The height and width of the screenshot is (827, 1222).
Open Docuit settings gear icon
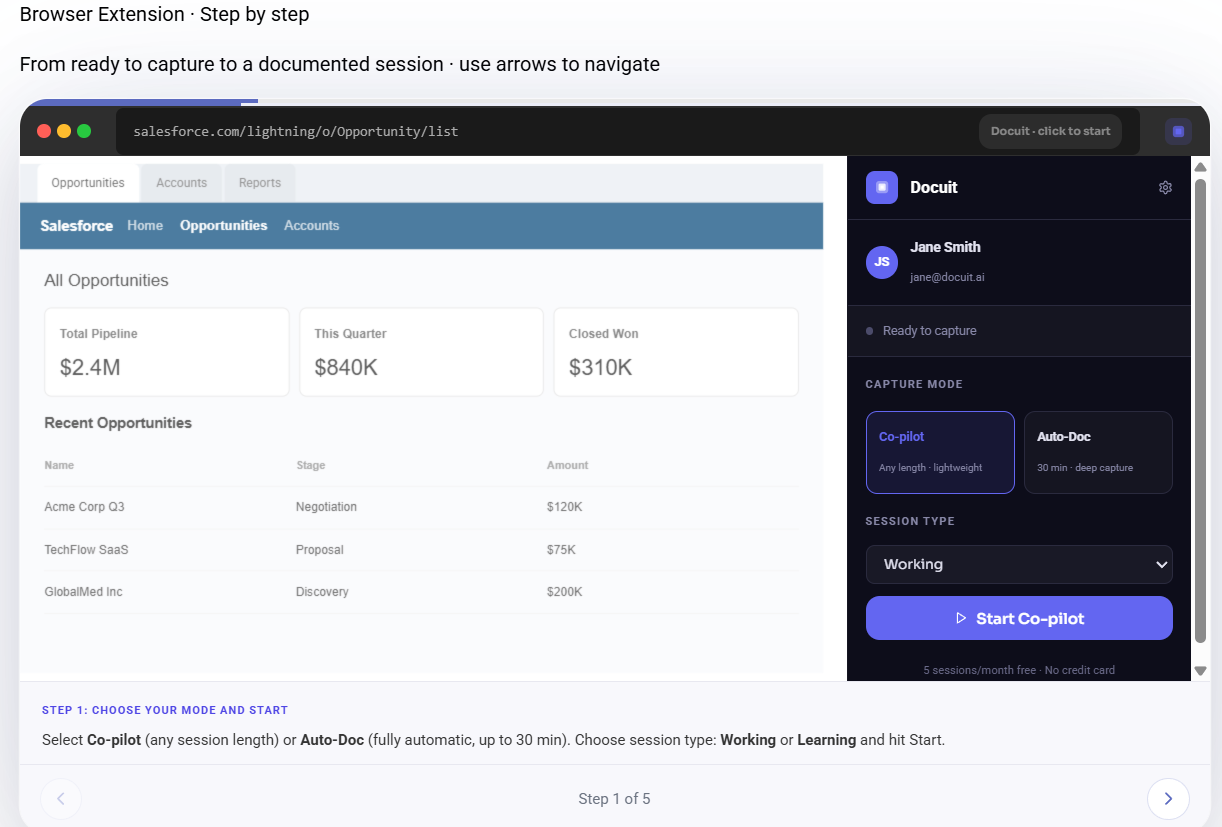coord(1165,187)
